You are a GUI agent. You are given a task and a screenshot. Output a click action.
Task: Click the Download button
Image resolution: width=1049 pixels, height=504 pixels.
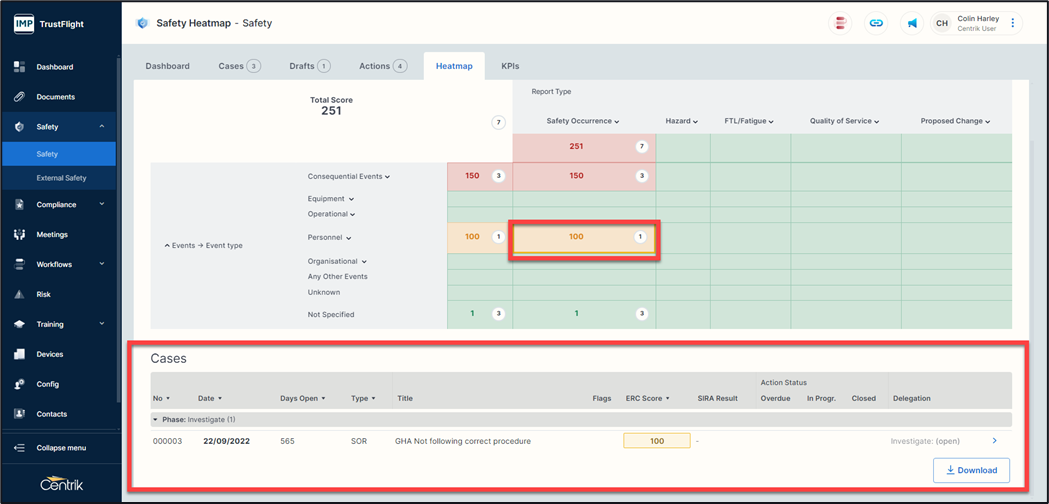click(971, 470)
